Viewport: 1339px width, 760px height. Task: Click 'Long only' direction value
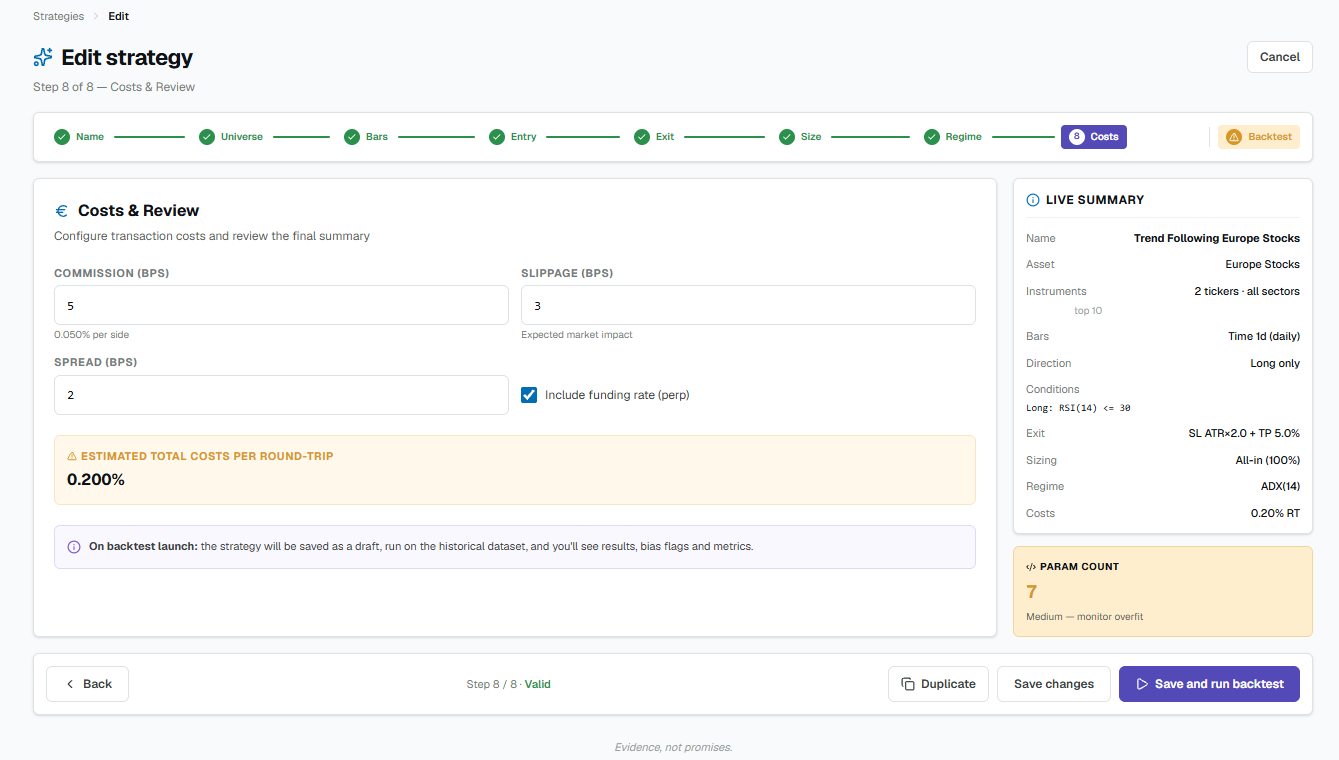tap(1275, 363)
